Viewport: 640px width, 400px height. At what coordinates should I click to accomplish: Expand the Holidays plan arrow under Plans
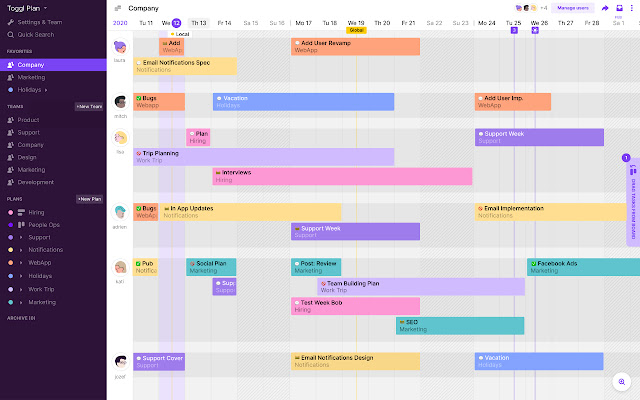pos(21,276)
